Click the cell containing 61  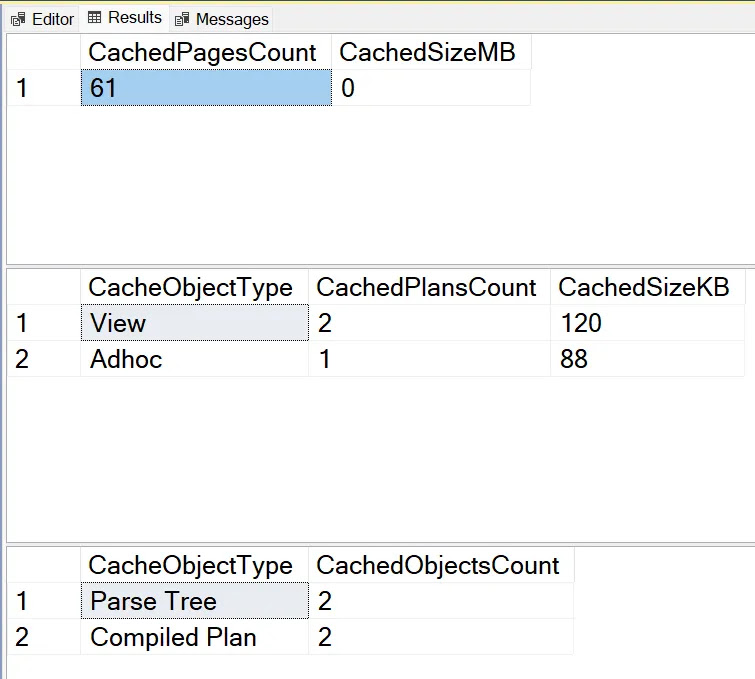(x=206, y=88)
